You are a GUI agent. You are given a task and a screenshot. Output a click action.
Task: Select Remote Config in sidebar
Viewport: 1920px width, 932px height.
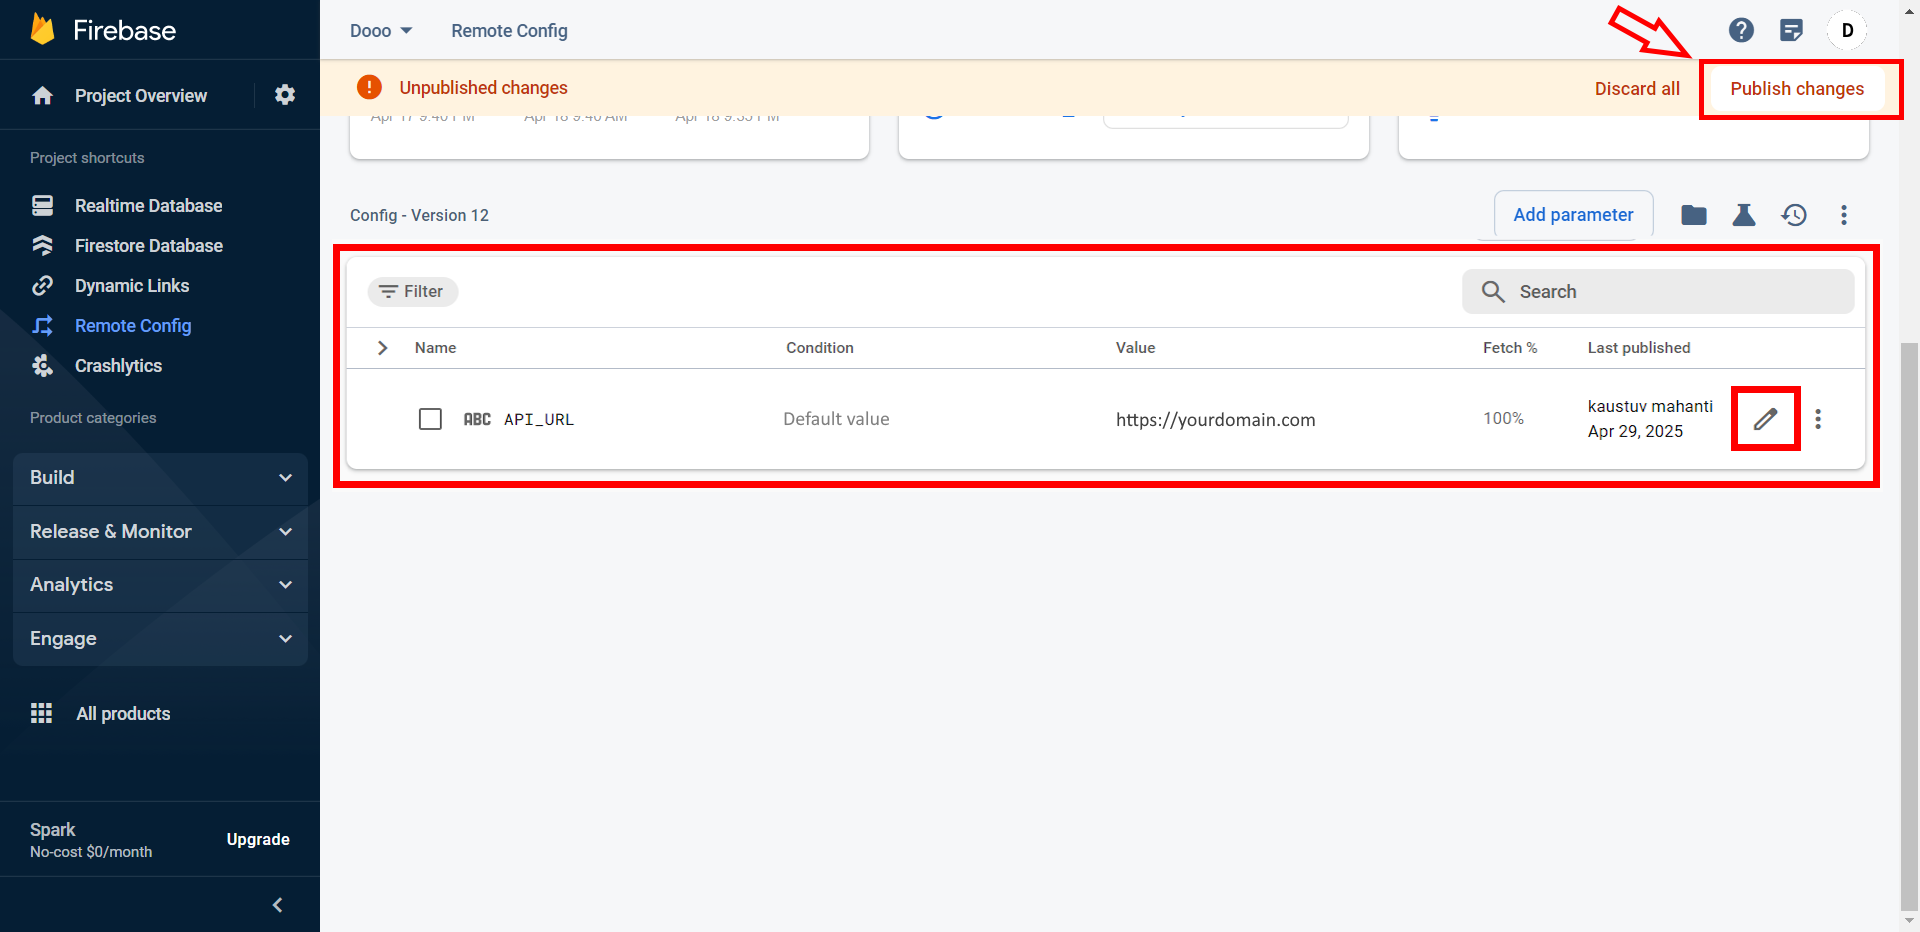point(133,326)
